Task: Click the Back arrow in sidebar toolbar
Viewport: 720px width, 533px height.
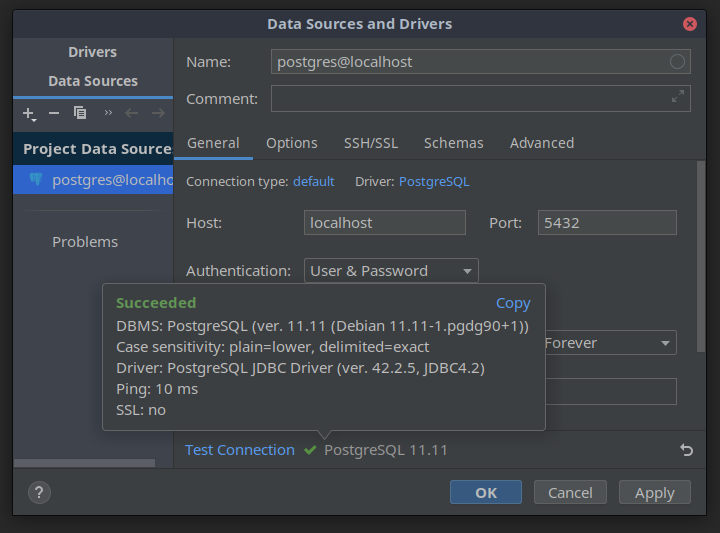Action: pyautogui.click(x=131, y=113)
